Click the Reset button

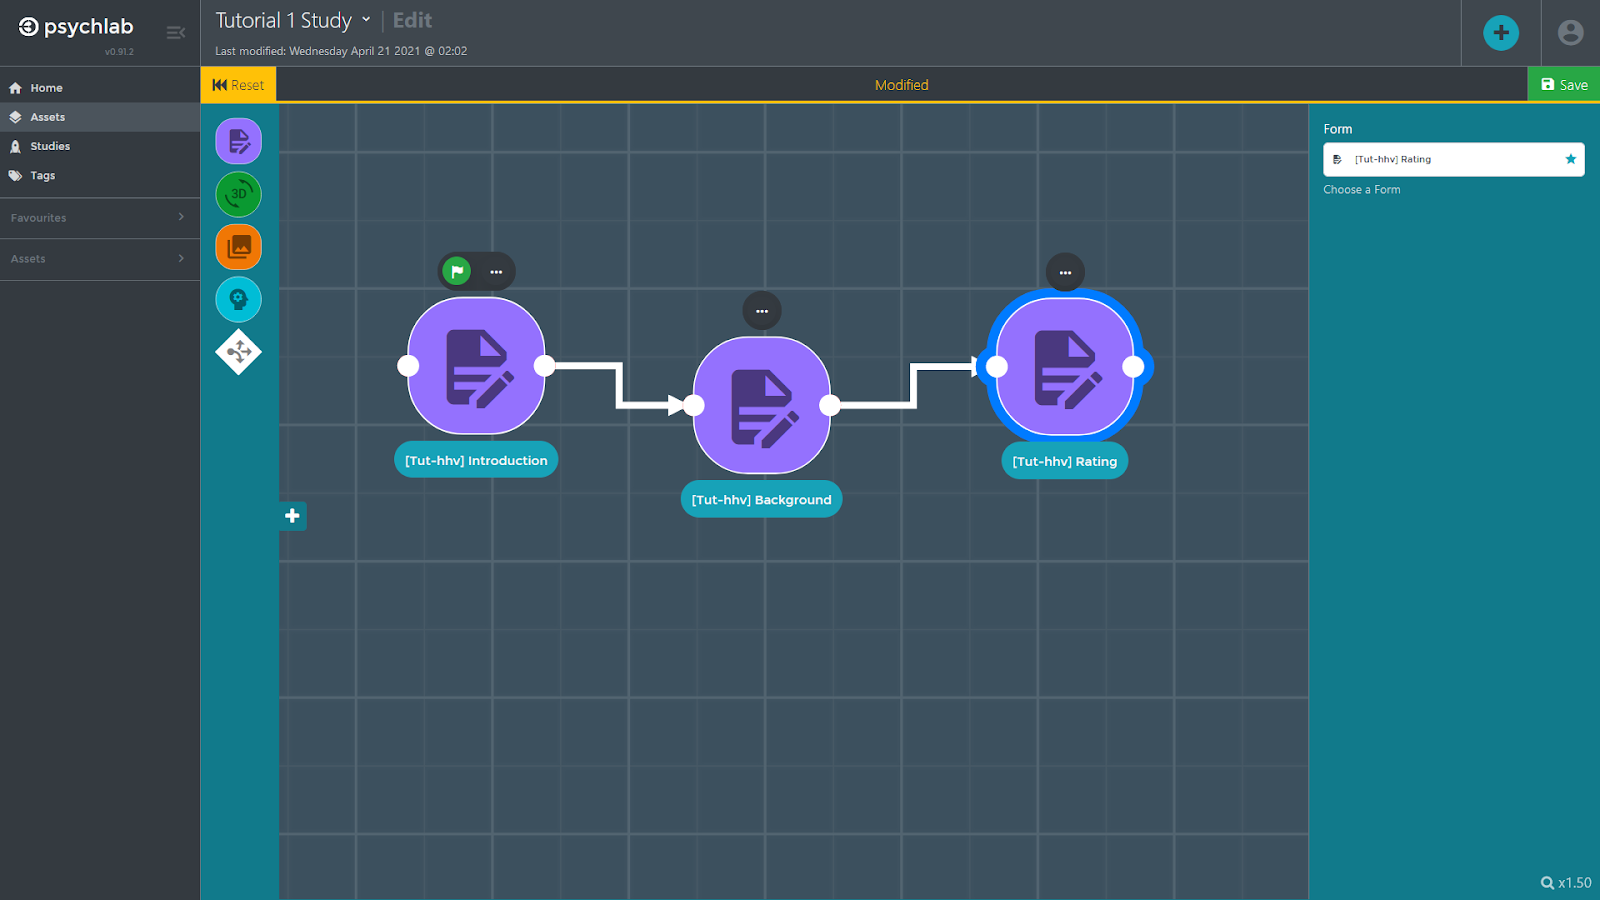tap(237, 84)
